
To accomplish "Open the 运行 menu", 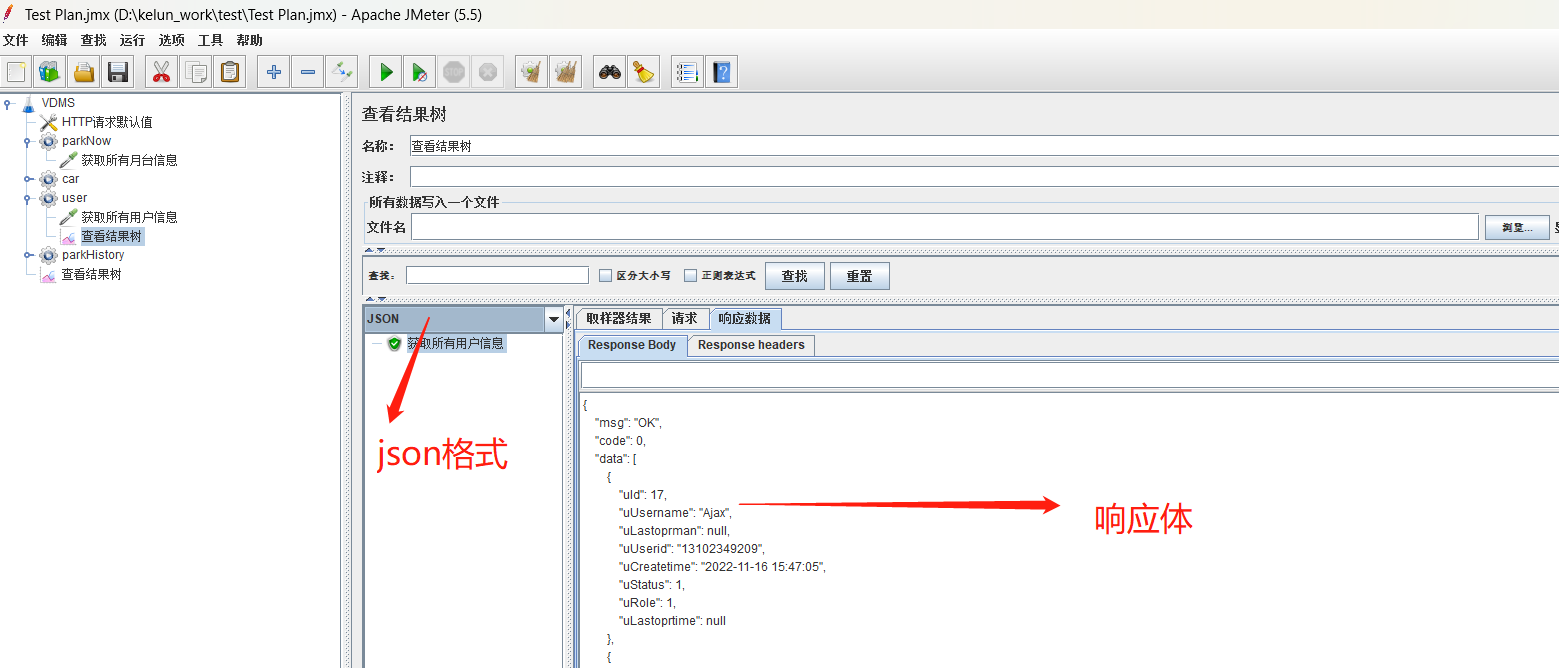I will pyautogui.click(x=132, y=40).
